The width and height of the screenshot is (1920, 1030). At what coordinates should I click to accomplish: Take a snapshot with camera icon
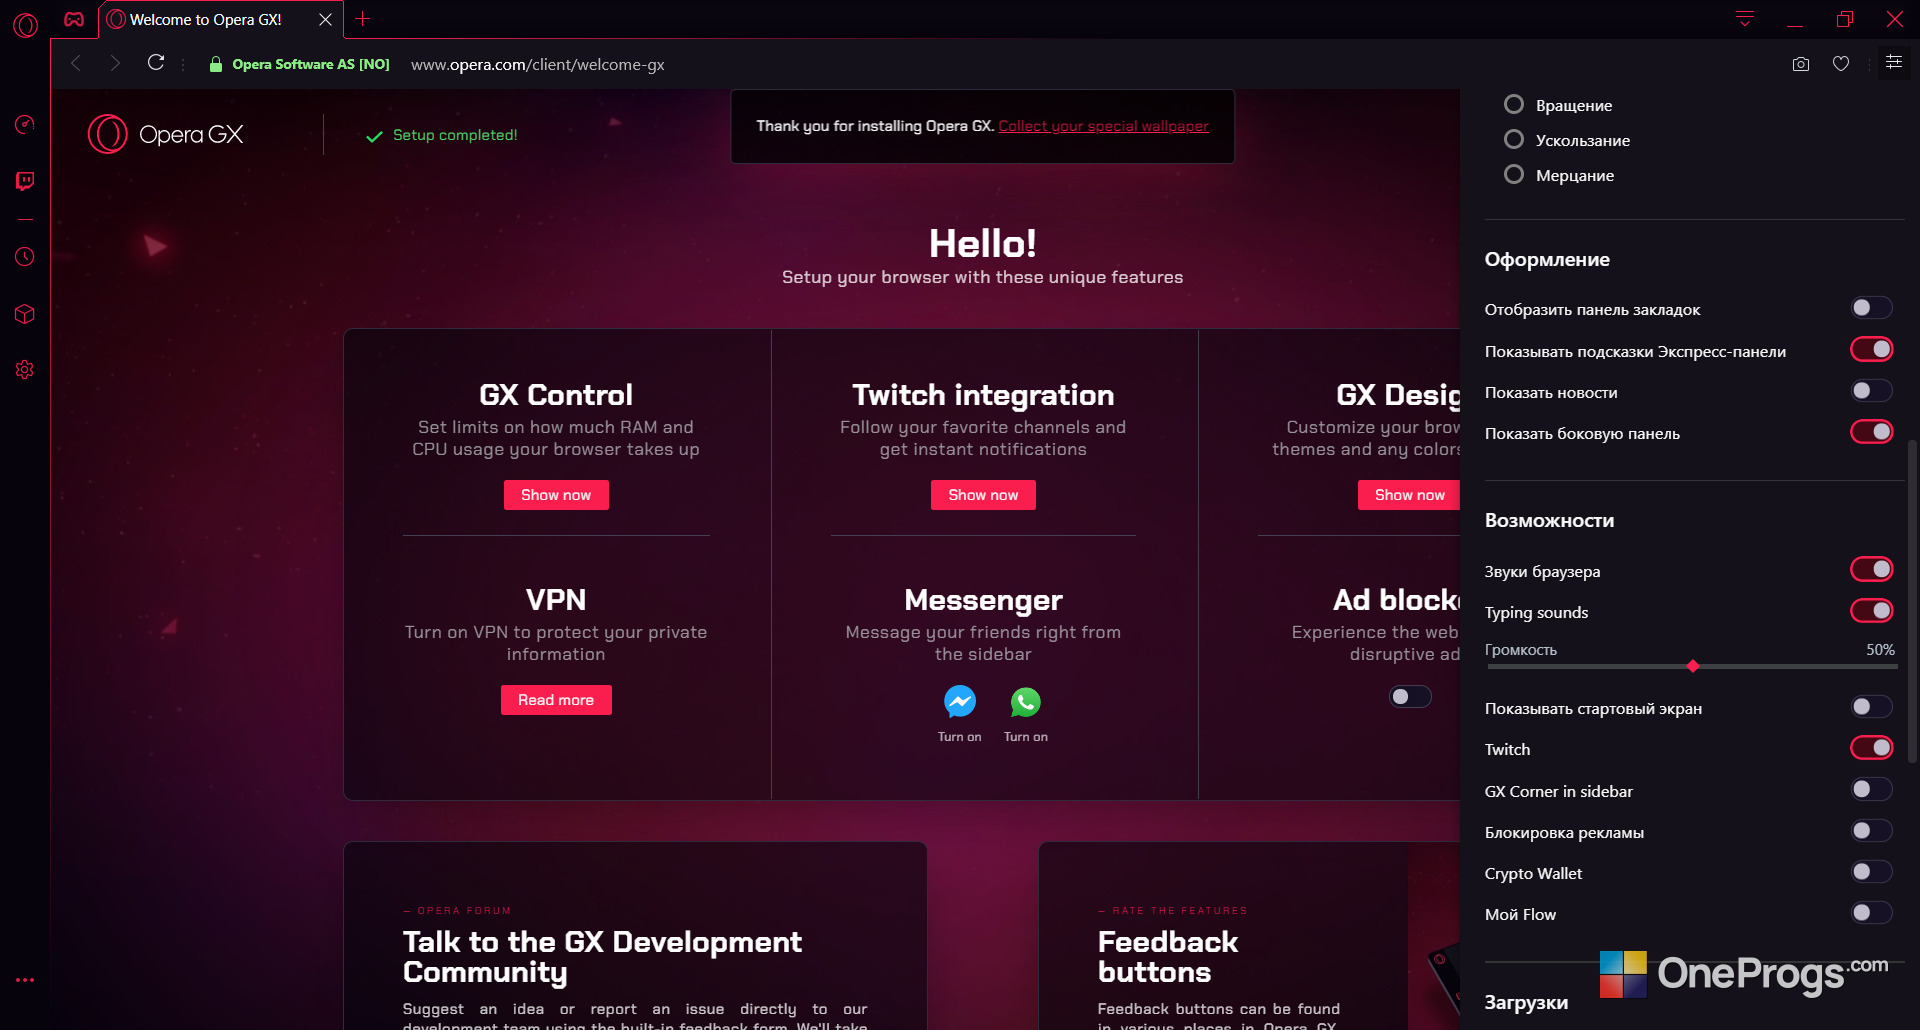coord(1801,64)
